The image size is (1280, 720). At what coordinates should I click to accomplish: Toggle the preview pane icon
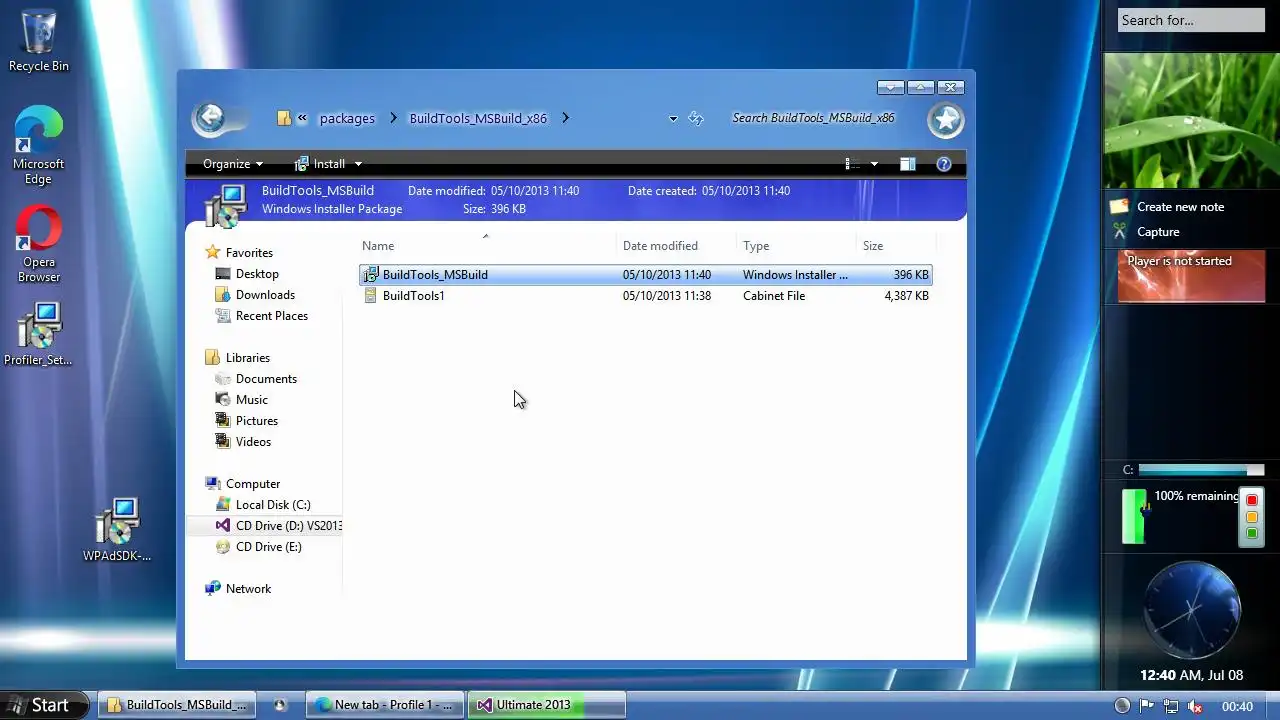[x=907, y=164]
